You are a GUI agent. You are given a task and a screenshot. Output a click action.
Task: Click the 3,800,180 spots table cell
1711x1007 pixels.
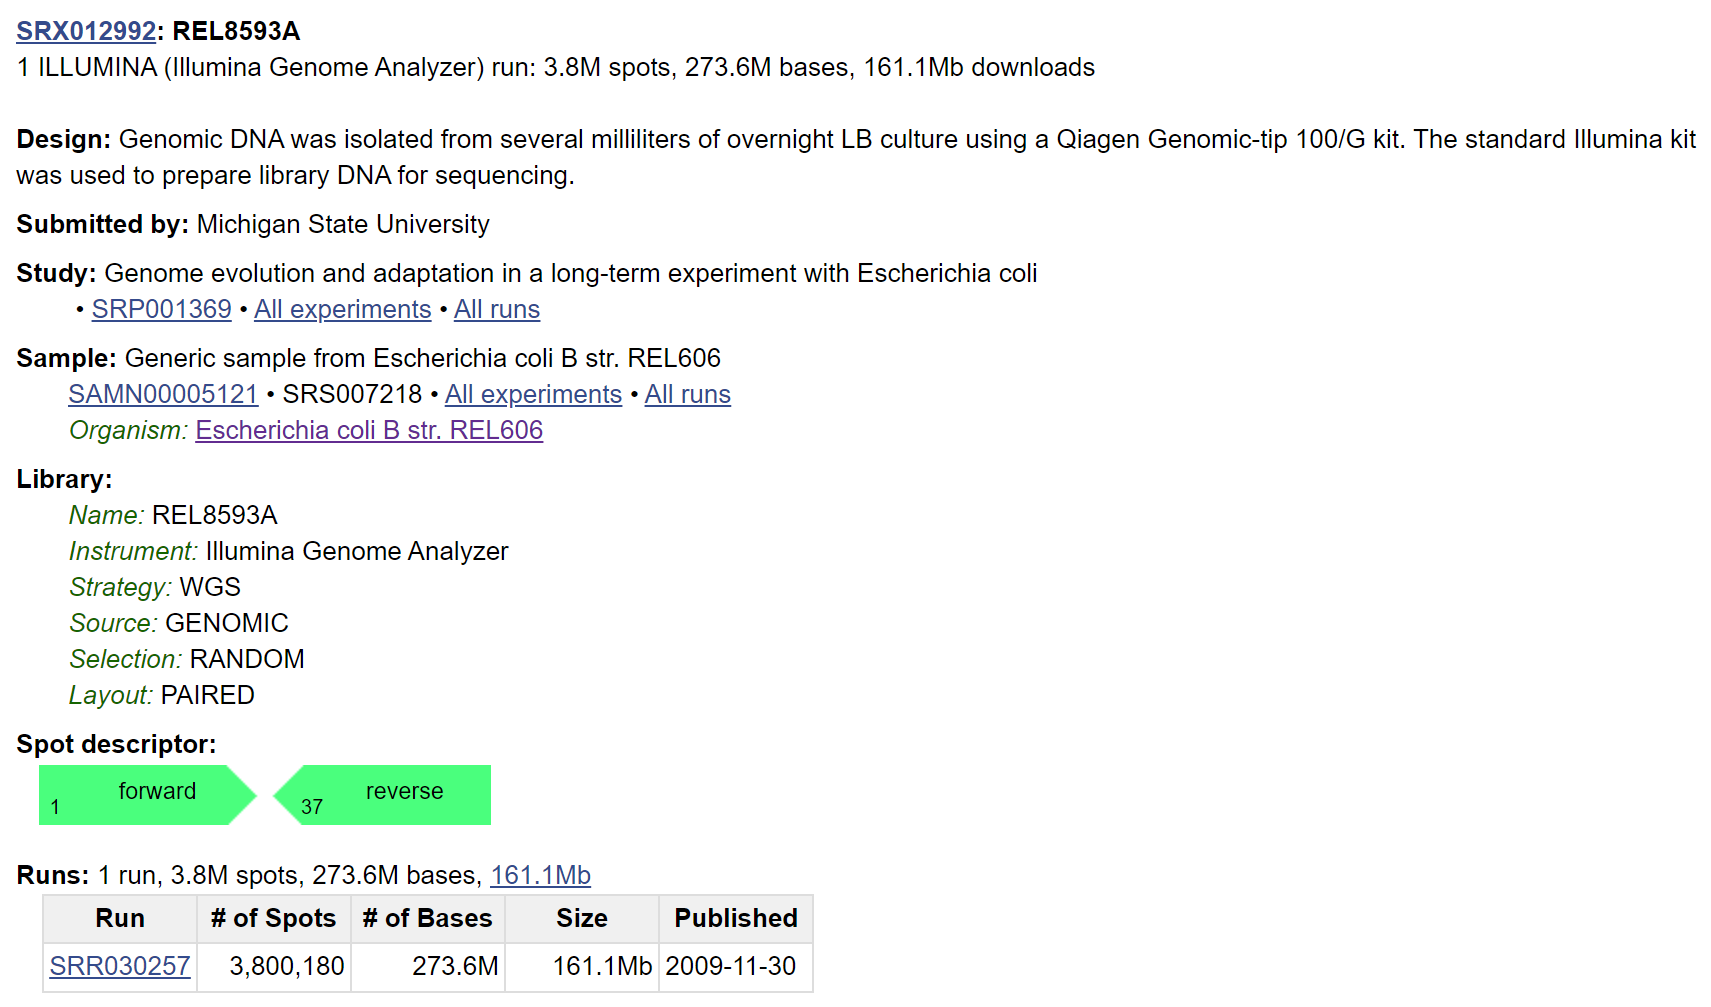click(x=286, y=967)
